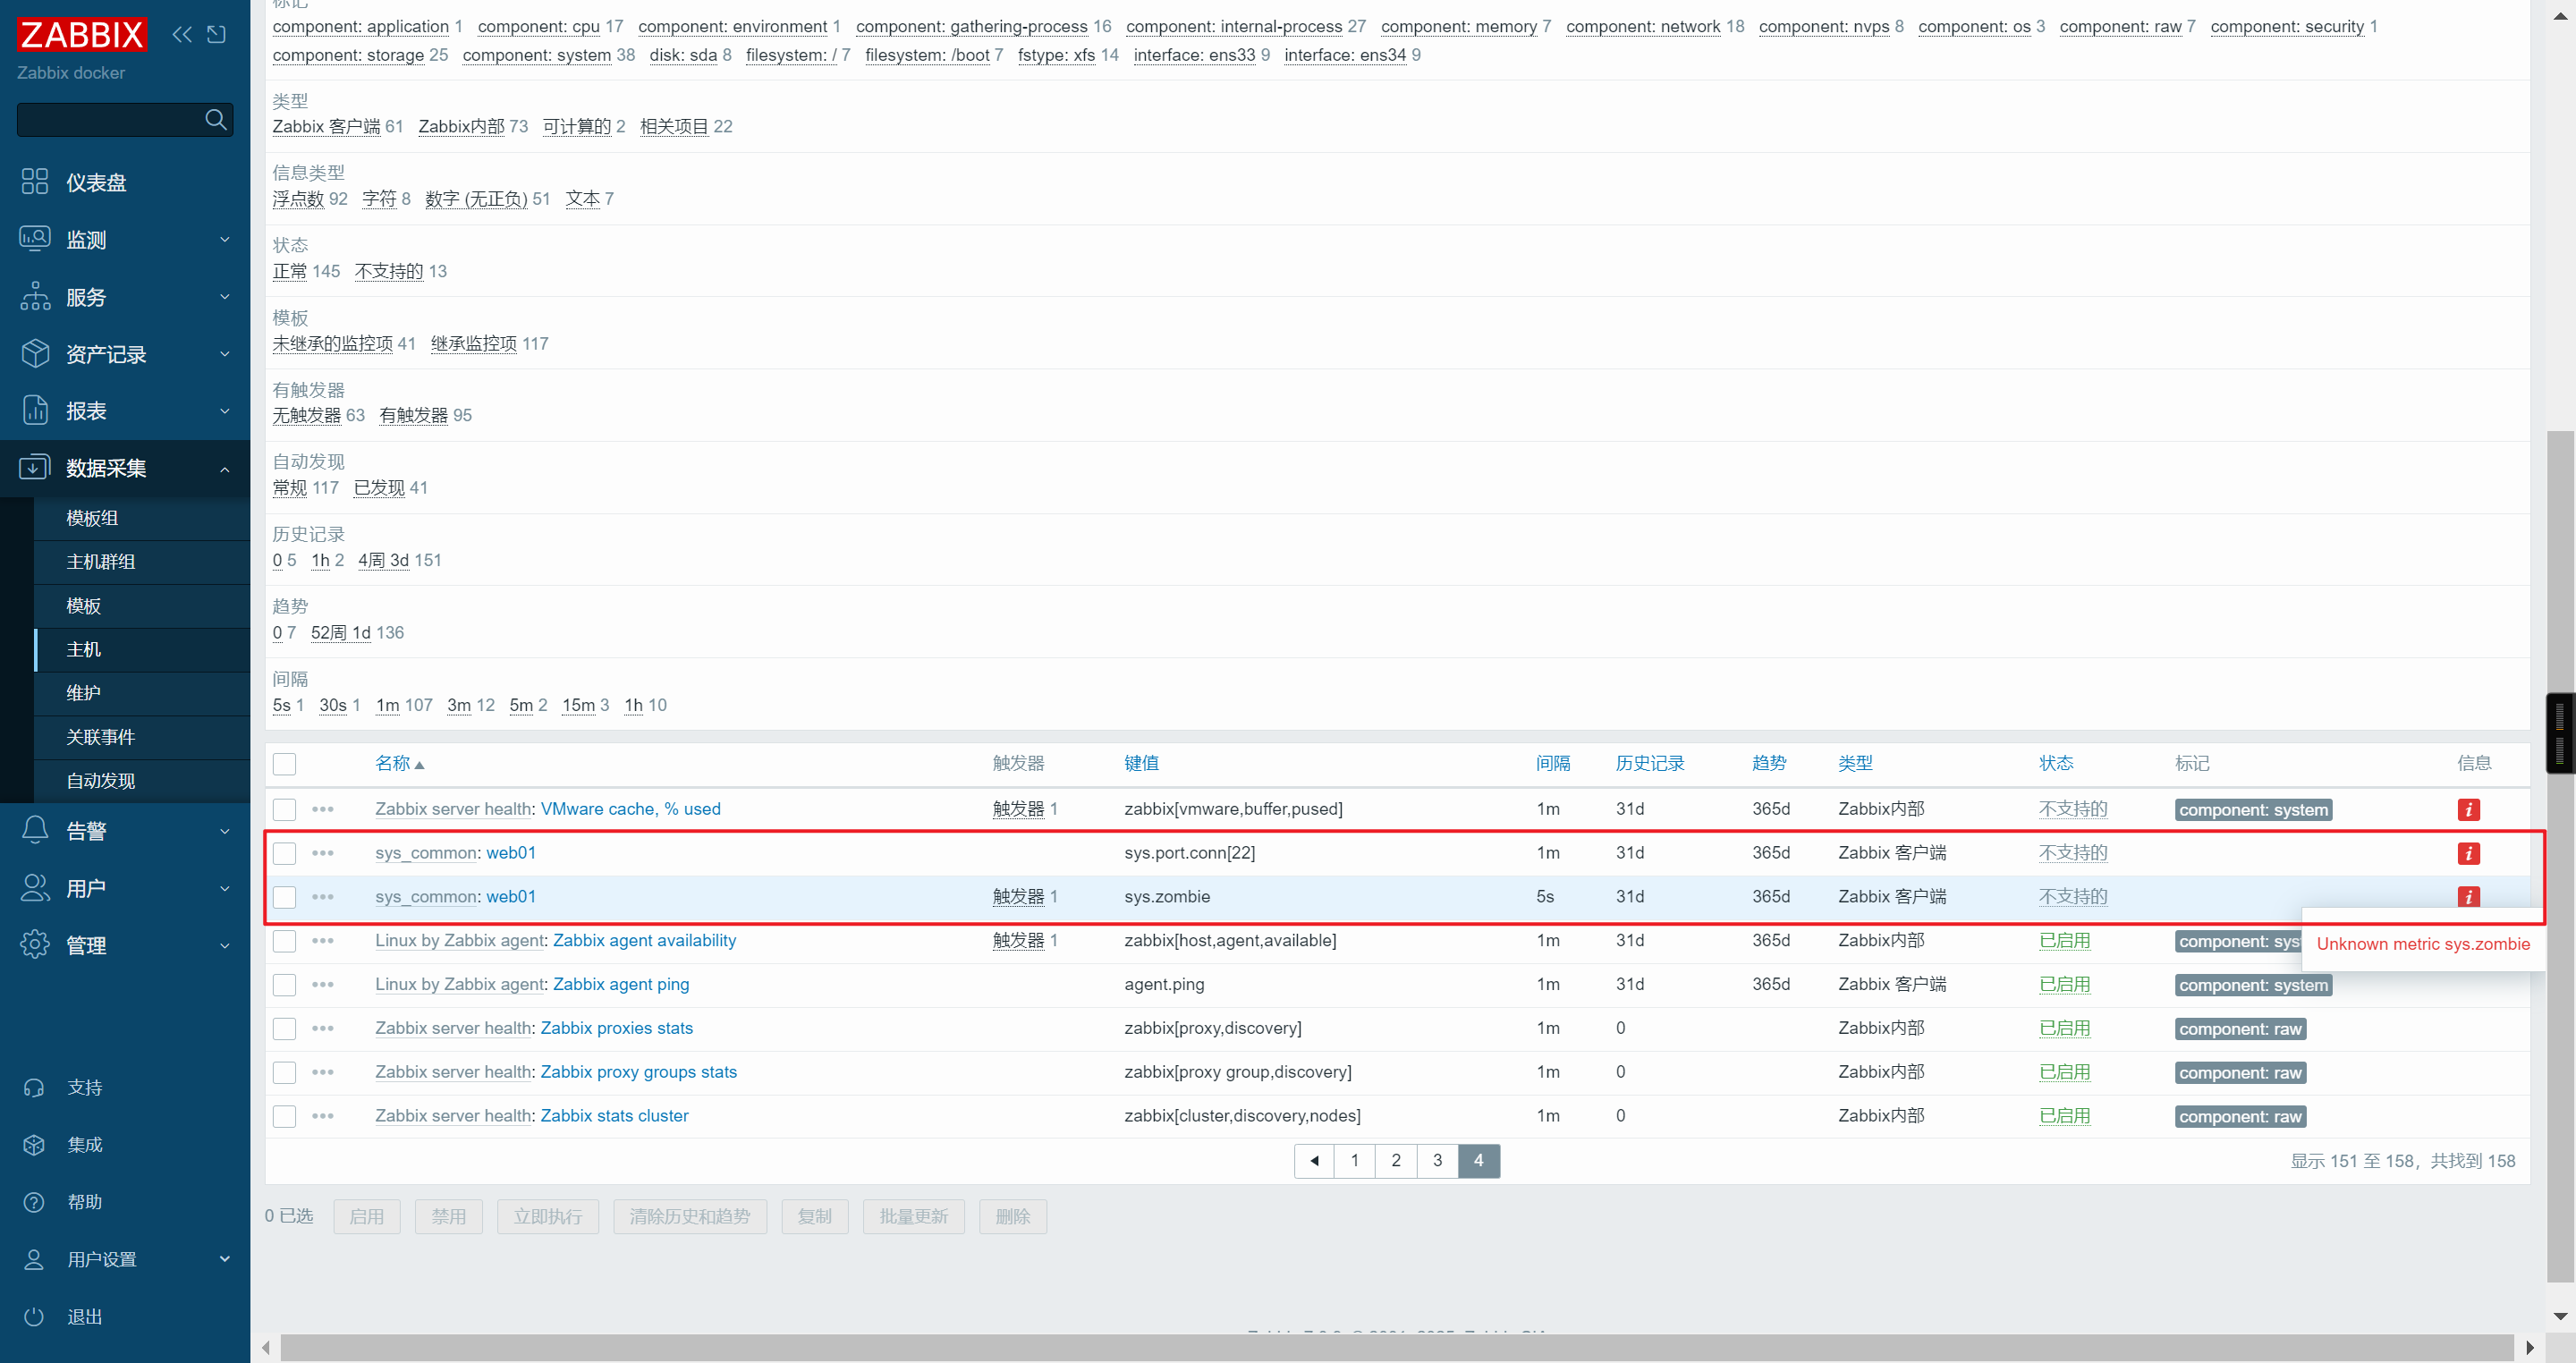Check the Zabbix proxy groups stats row
Screen dimensions: 2576x1363
click(285, 1073)
